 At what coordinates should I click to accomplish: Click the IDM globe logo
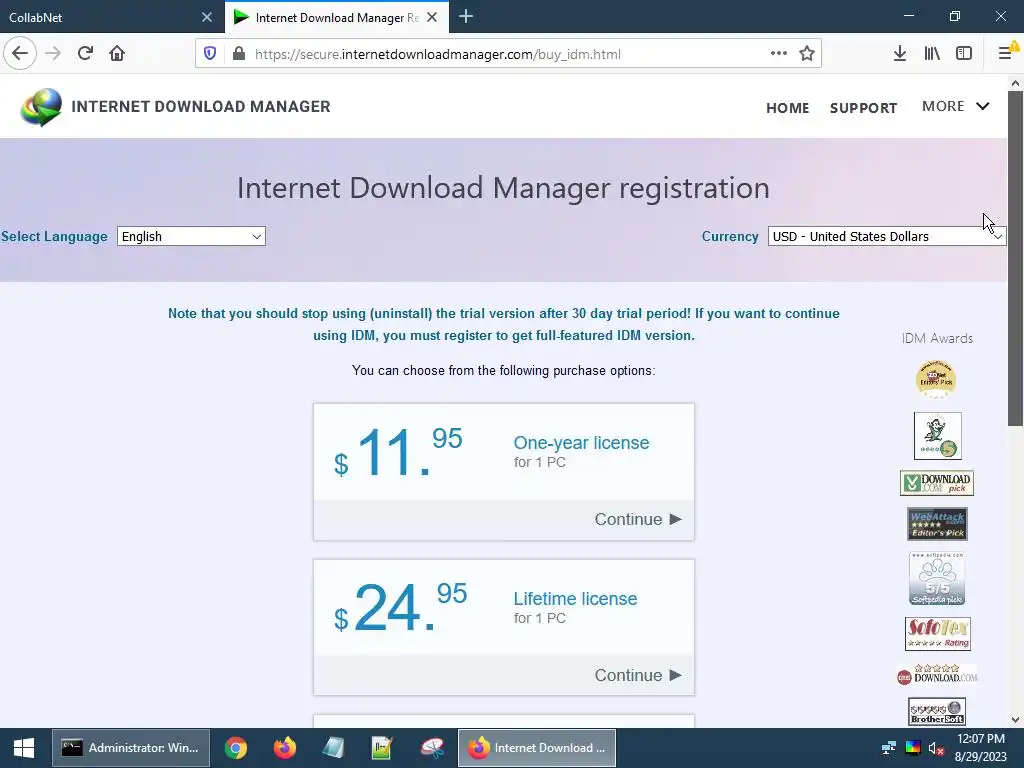pyautogui.click(x=41, y=106)
